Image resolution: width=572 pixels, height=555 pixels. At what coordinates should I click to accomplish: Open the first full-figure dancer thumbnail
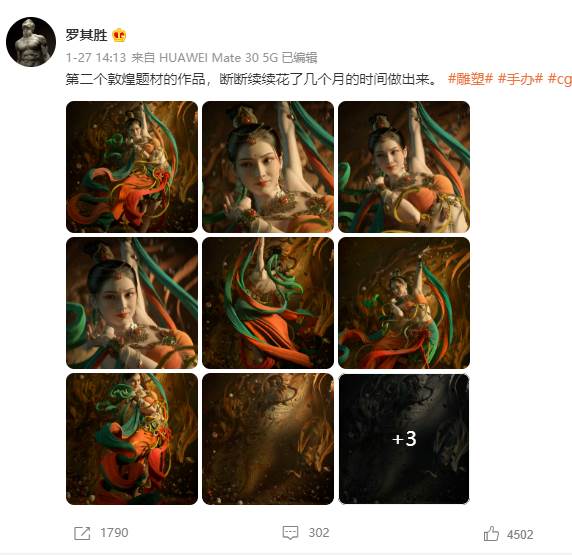coord(132,167)
